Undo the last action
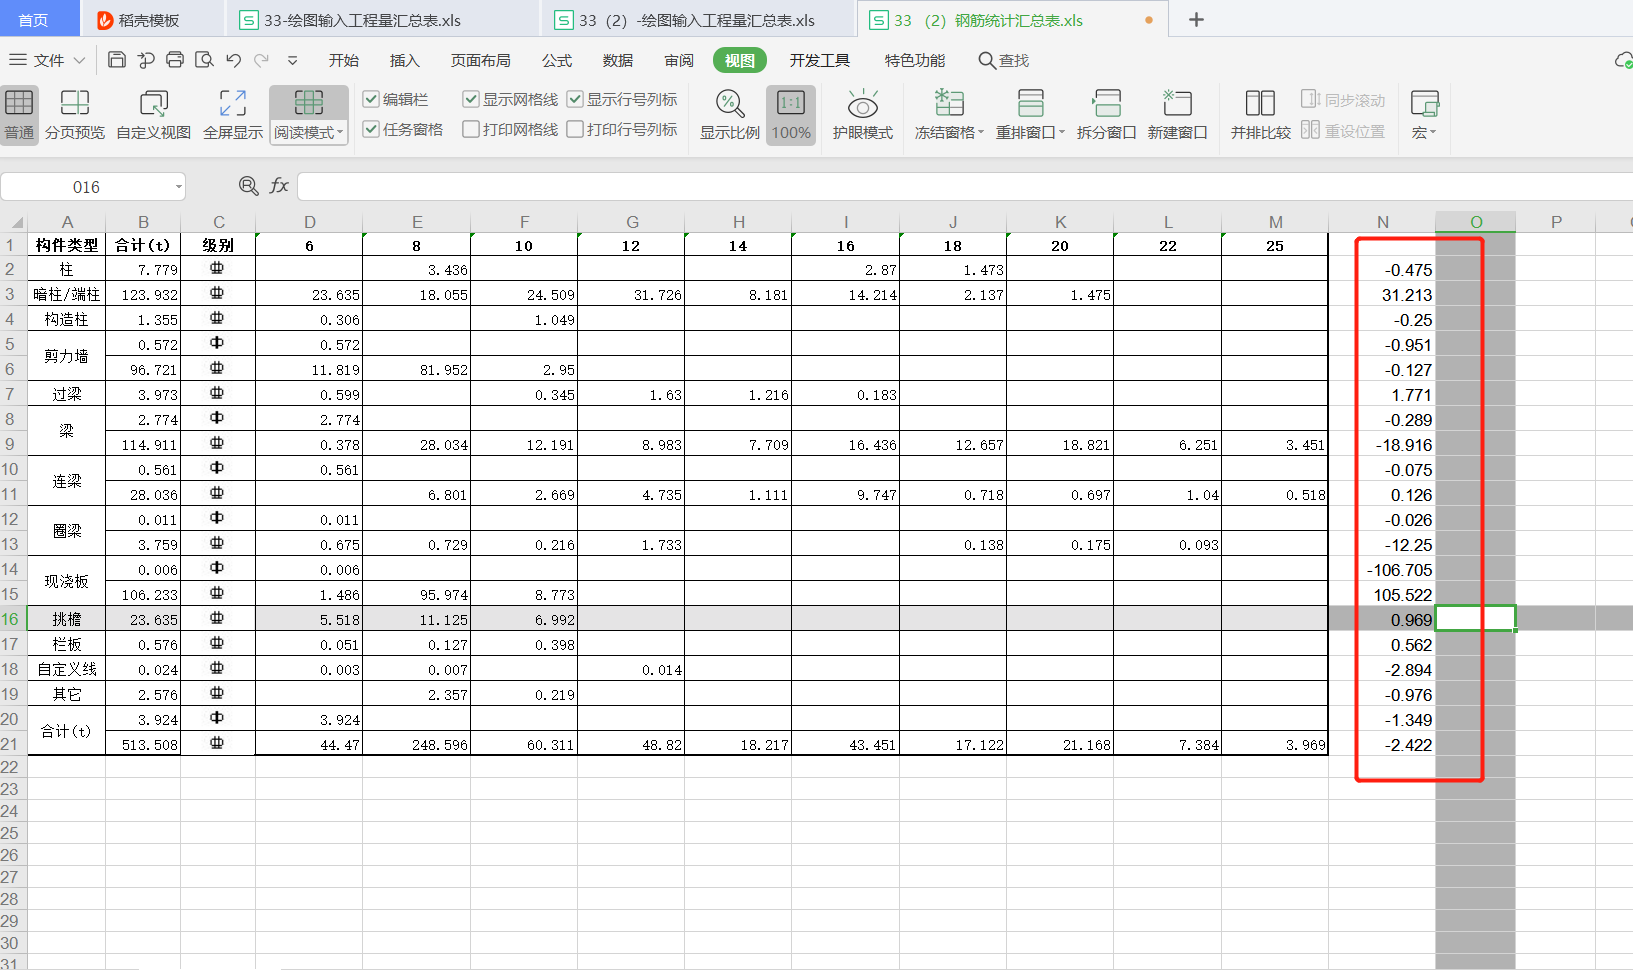This screenshot has height=970, width=1633. (233, 60)
